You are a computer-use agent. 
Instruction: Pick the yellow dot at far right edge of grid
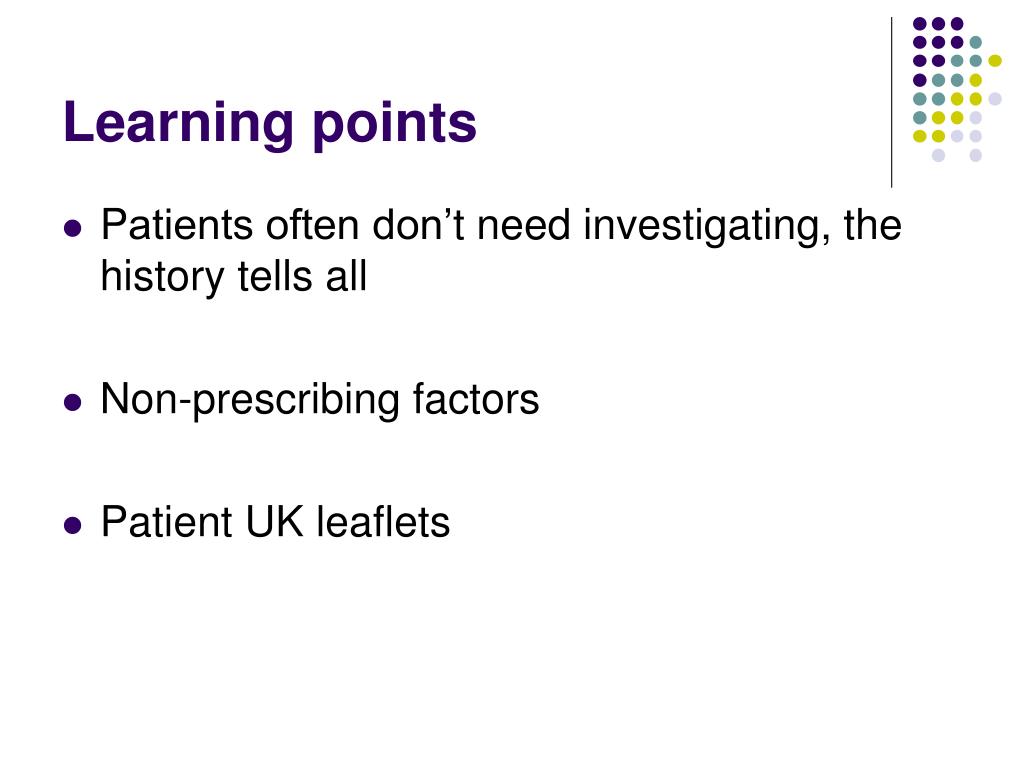click(x=995, y=61)
